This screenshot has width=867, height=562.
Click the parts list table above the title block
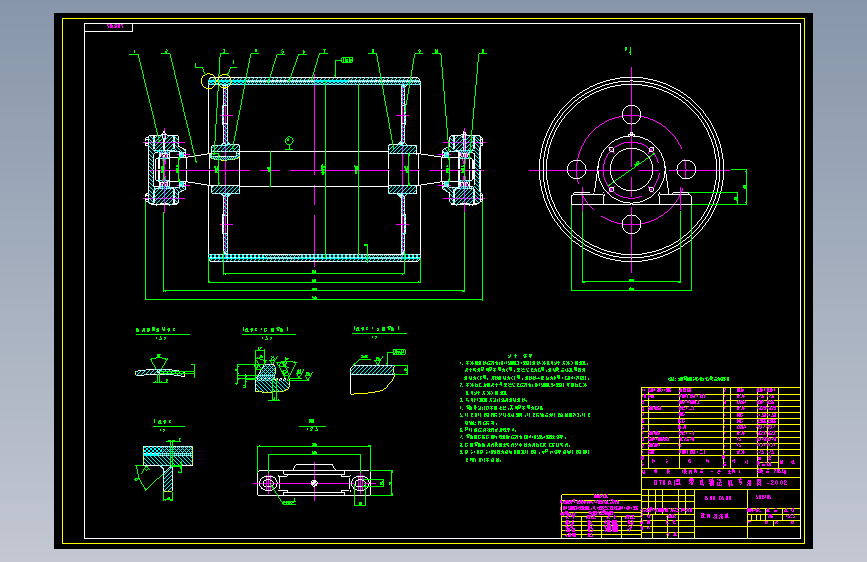[720, 428]
